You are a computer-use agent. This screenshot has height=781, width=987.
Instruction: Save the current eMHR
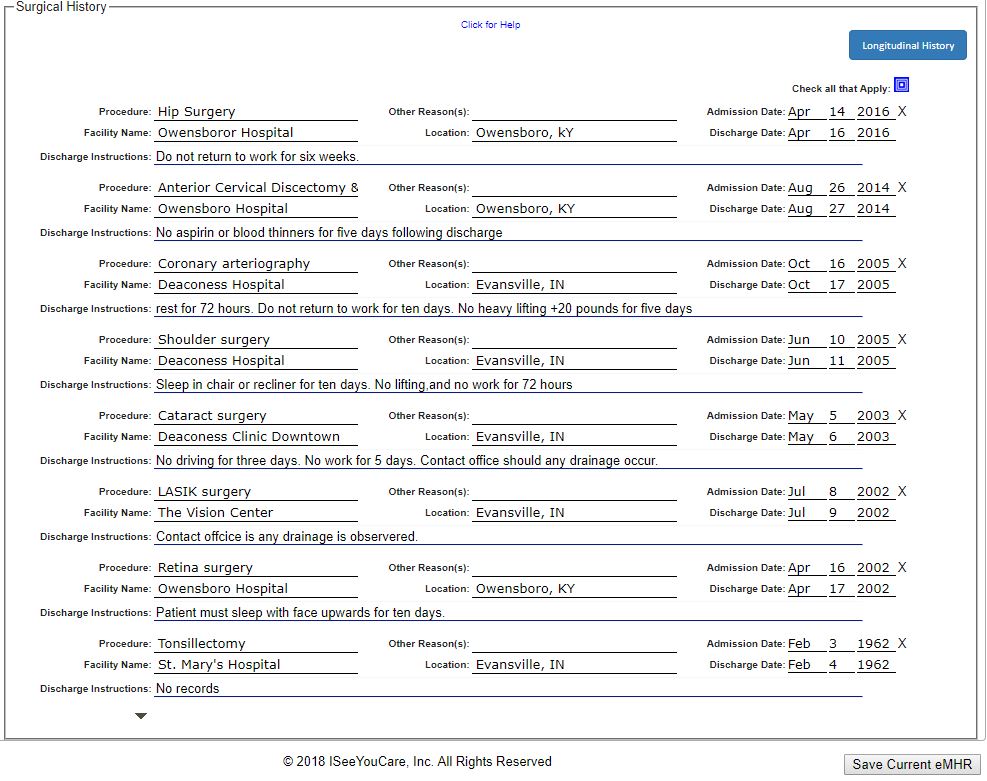[912, 764]
